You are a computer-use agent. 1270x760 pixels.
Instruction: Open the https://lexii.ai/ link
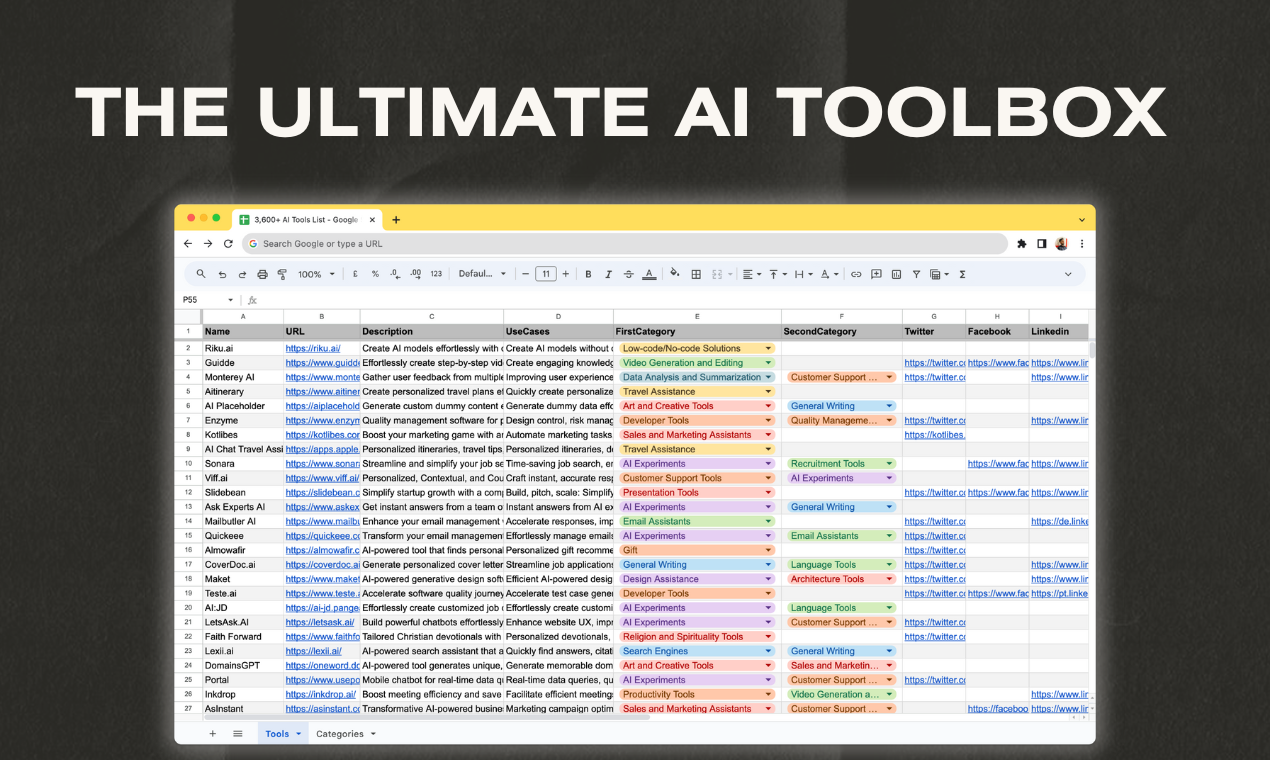tap(313, 651)
